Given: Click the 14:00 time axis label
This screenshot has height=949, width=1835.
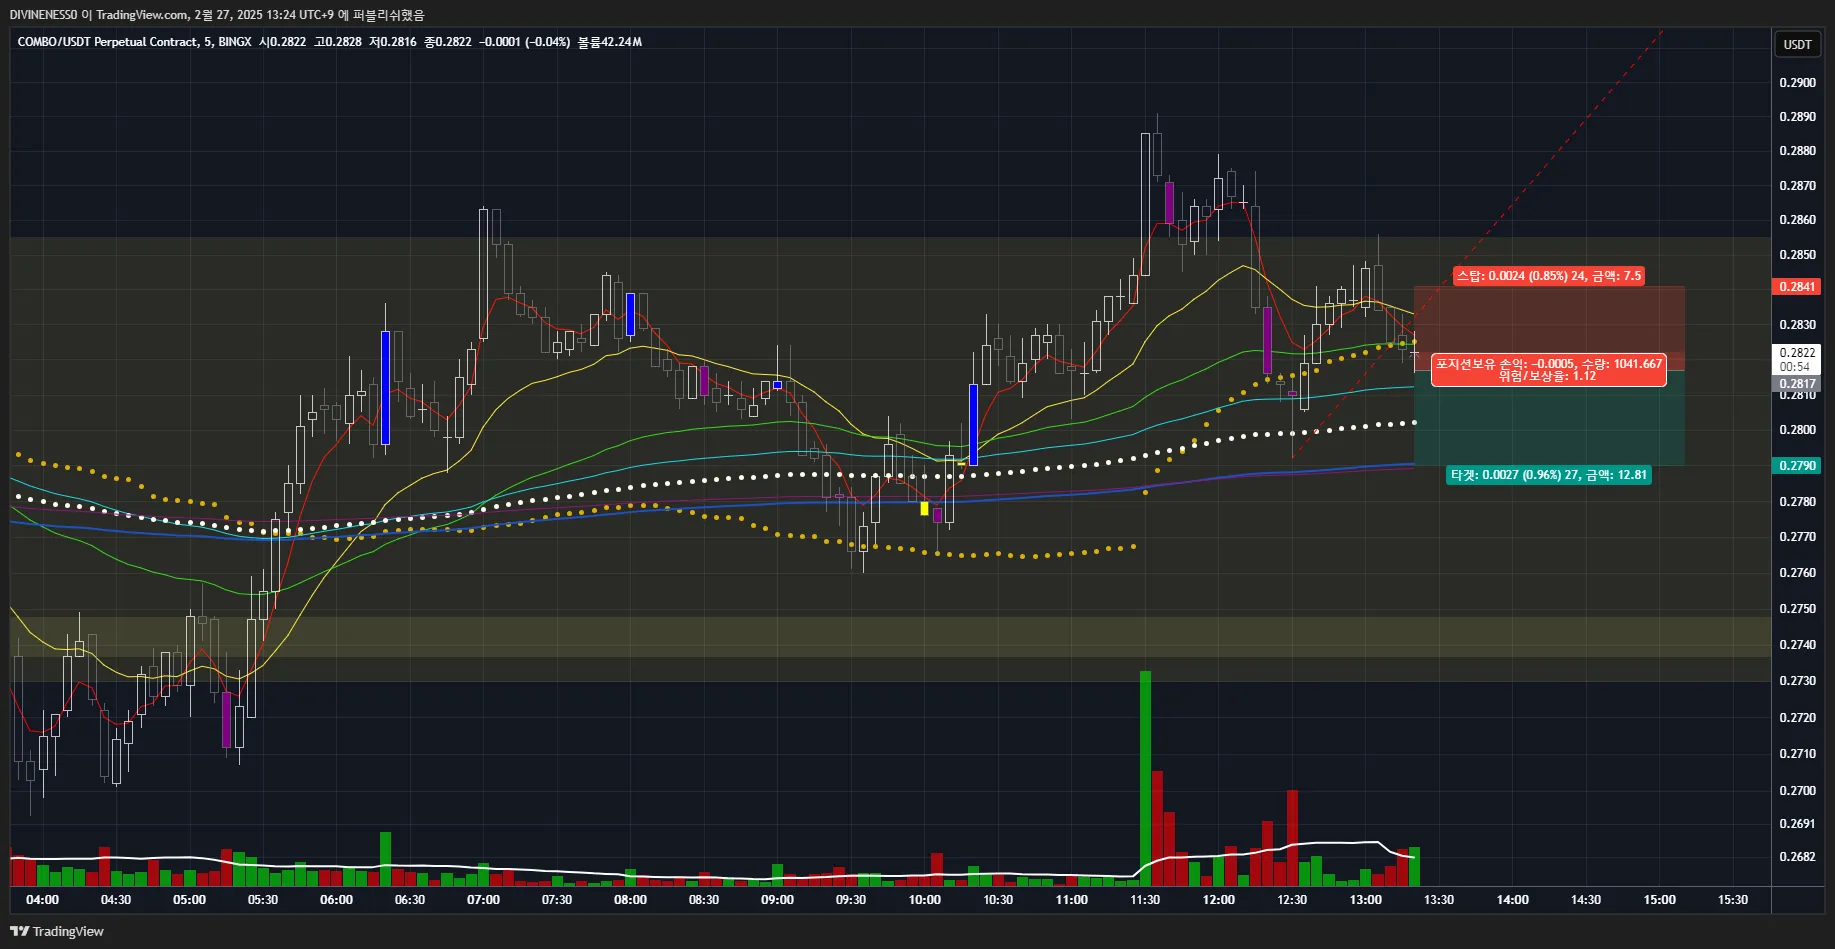Looking at the screenshot, I should [x=1512, y=900].
